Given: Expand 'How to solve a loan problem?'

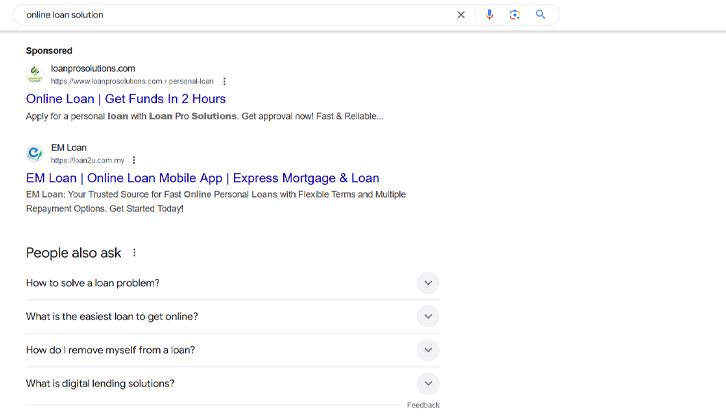Looking at the screenshot, I should click(232, 283).
